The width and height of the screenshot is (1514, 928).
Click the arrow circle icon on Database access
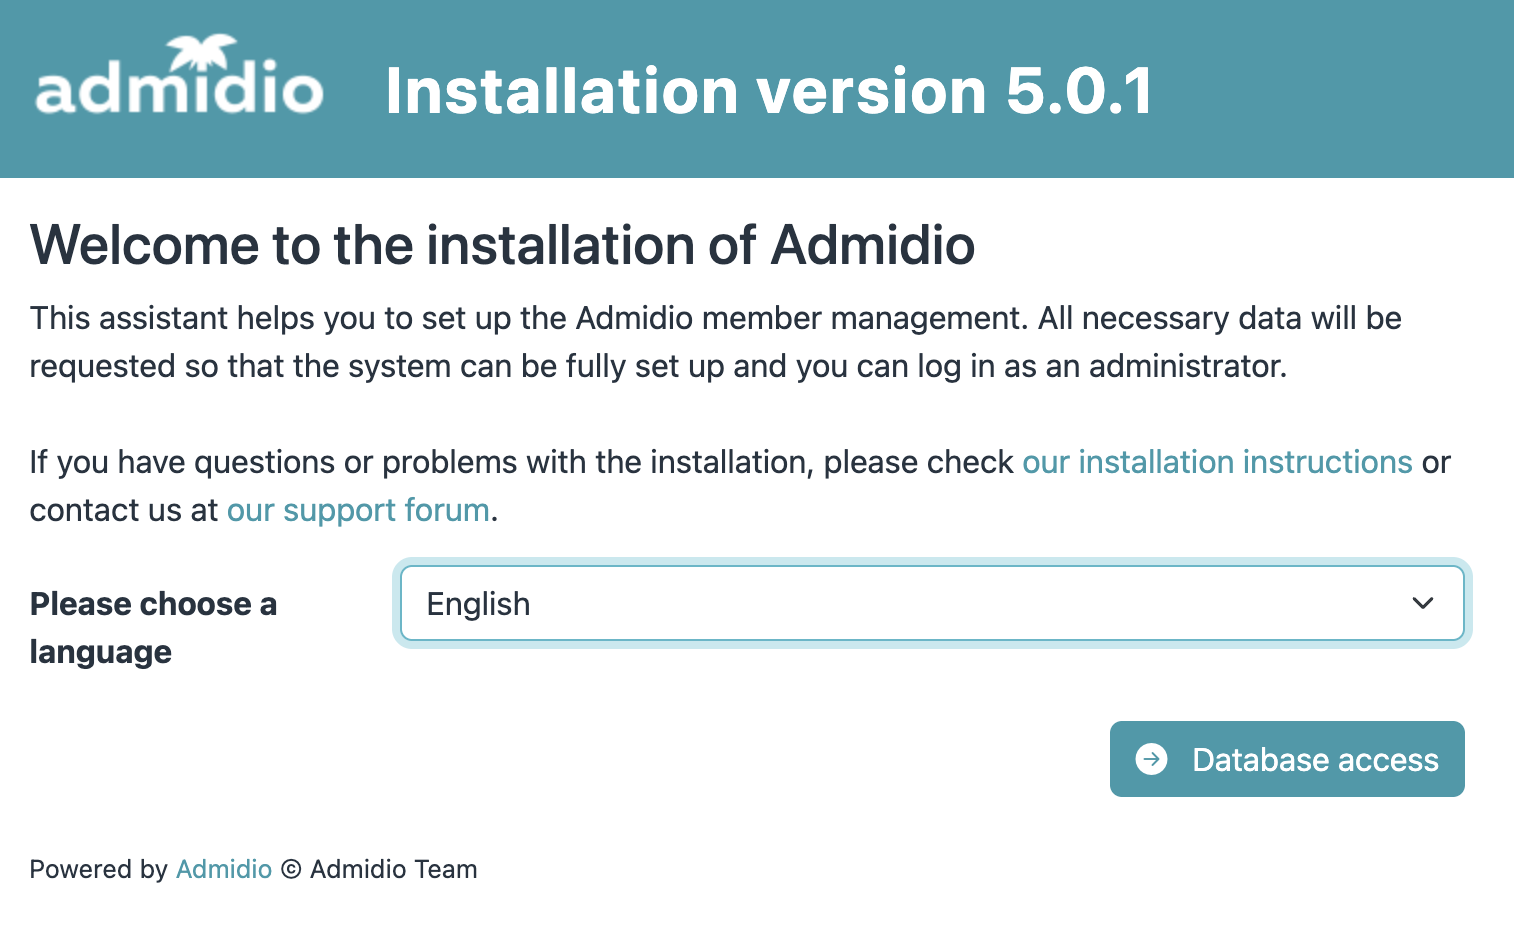1151,759
